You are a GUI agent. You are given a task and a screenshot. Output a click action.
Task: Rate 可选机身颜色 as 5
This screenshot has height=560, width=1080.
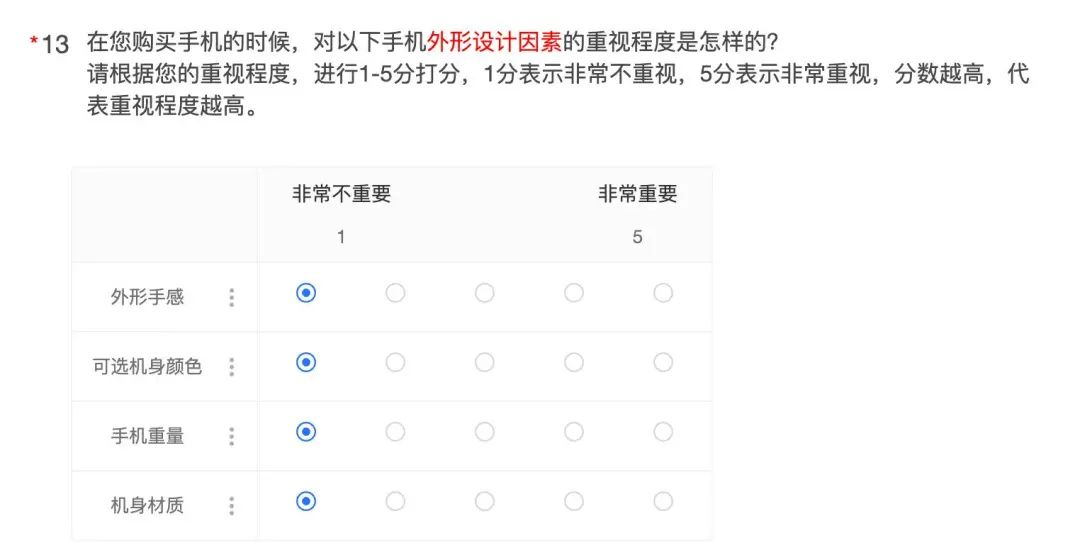click(663, 362)
